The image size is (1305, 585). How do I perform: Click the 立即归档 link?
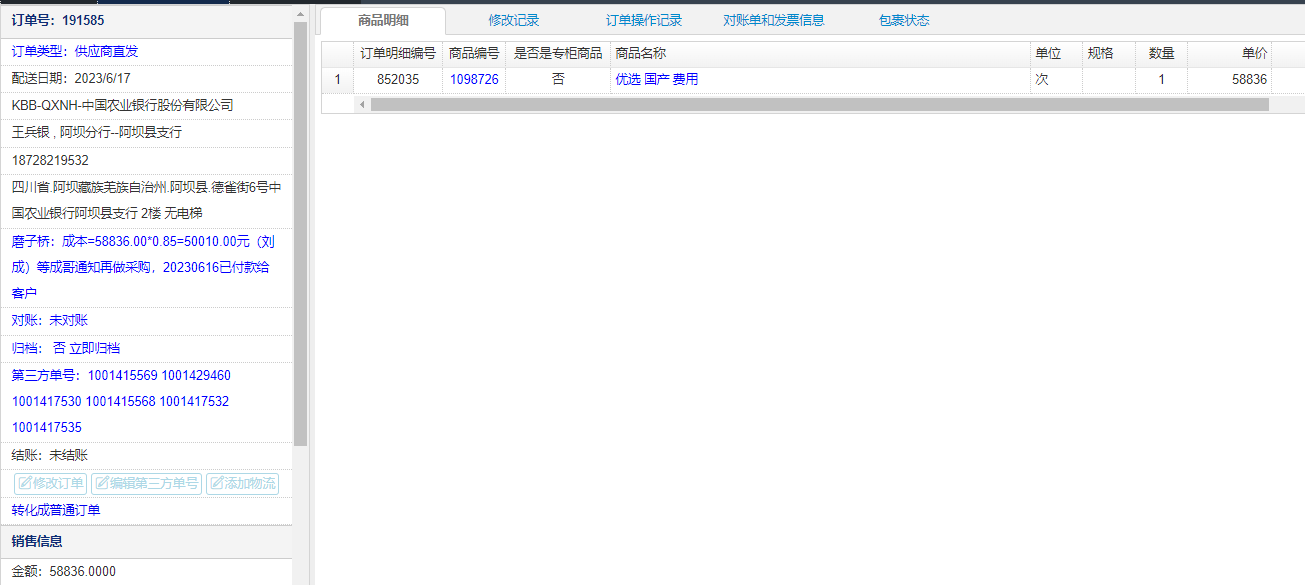point(95,348)
